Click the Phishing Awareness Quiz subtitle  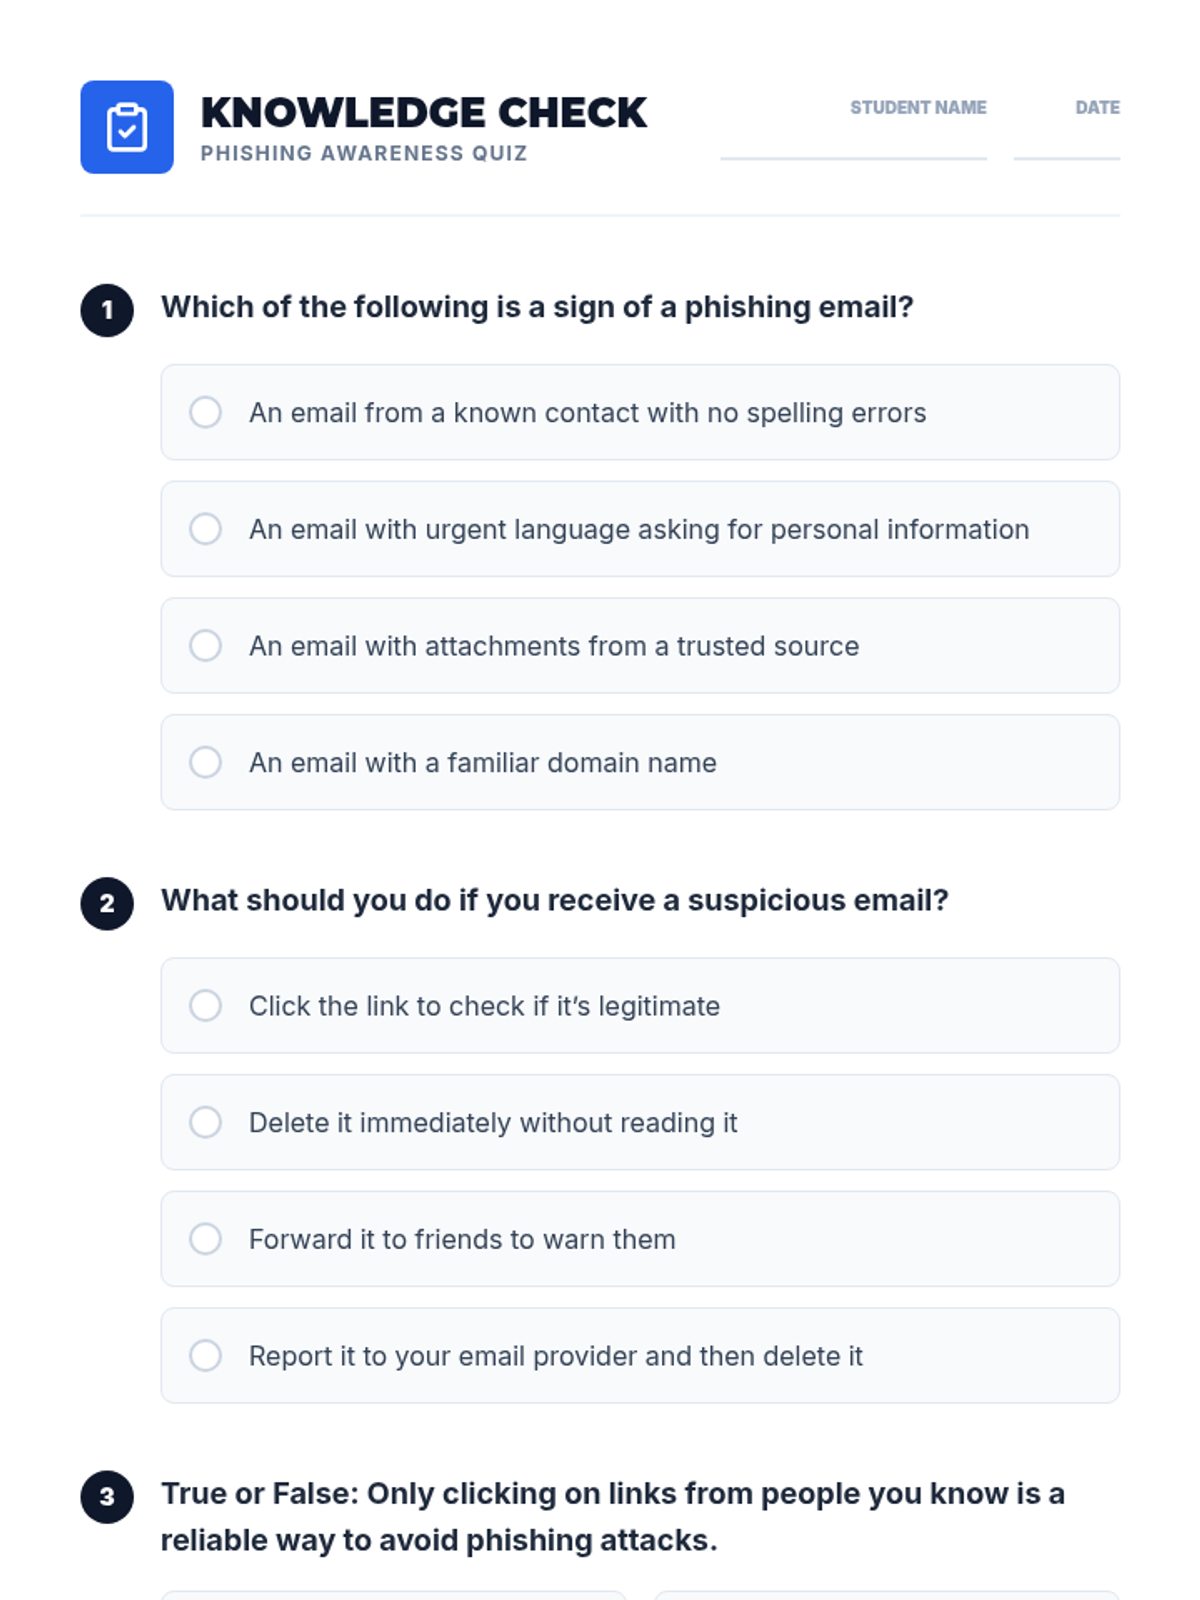[364, 153]
